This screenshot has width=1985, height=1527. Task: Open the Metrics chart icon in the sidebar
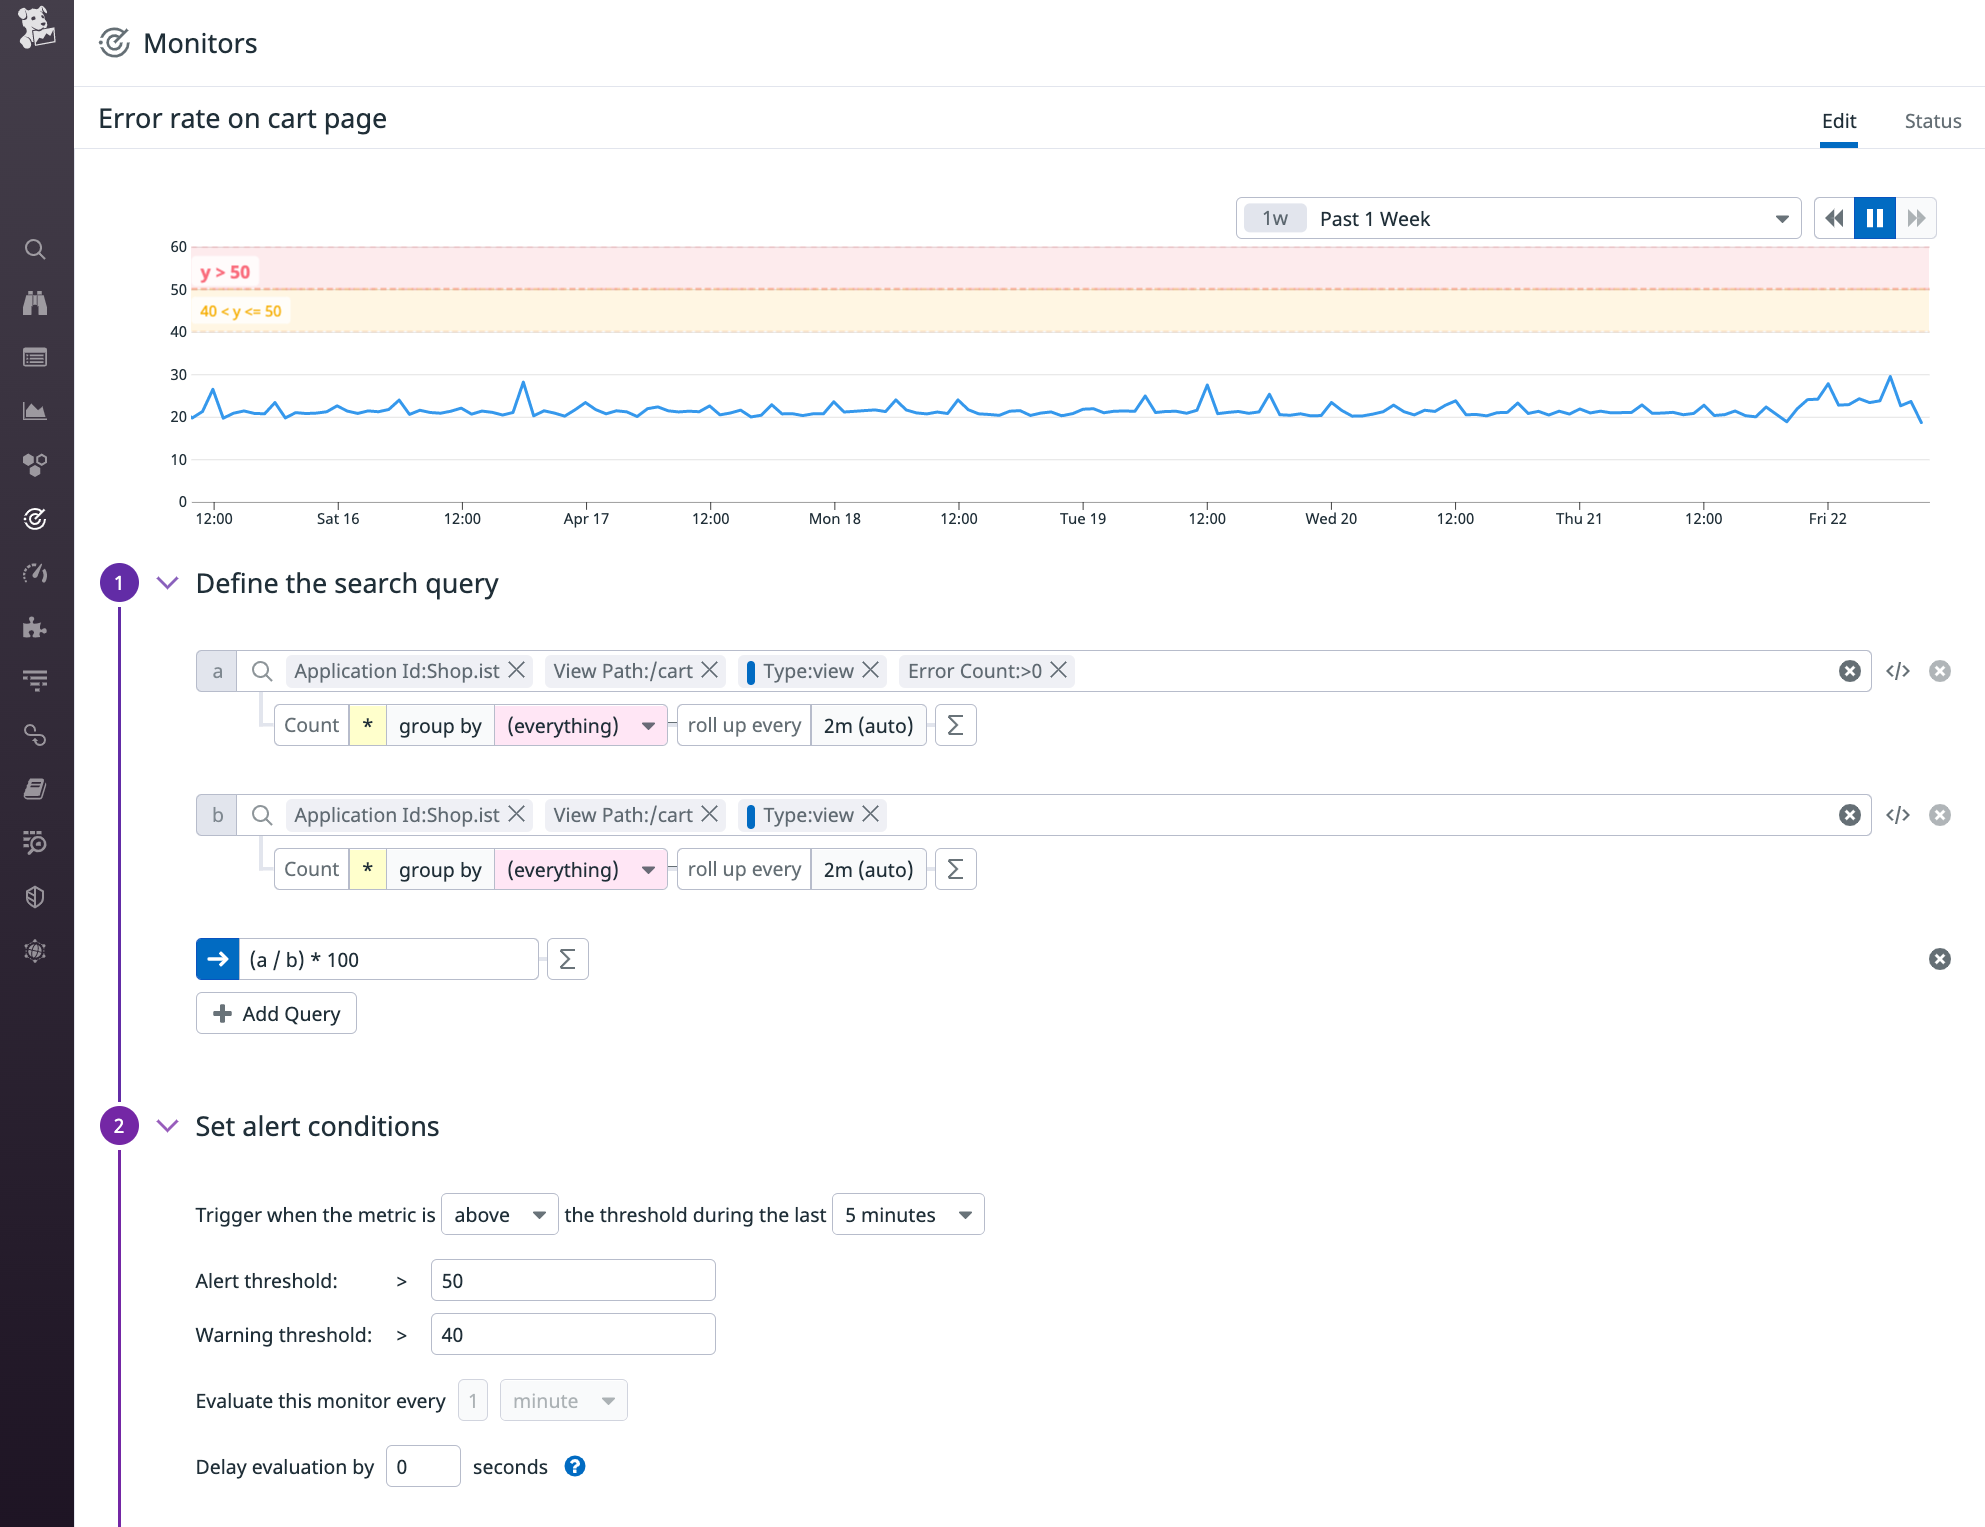35,410
